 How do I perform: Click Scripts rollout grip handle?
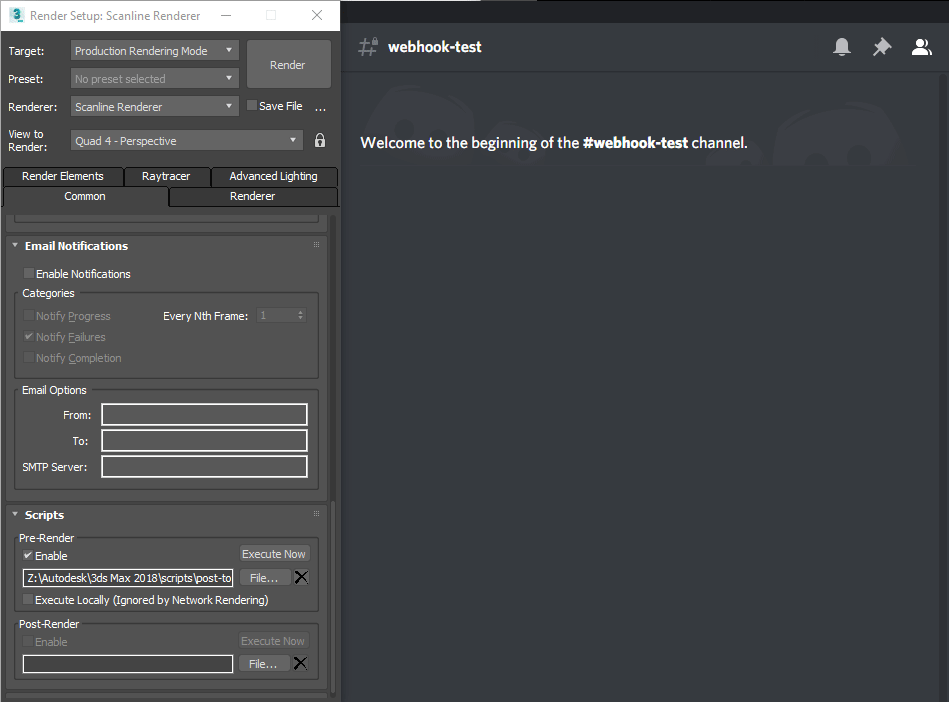pyautogui.click(x=316, y=513)
